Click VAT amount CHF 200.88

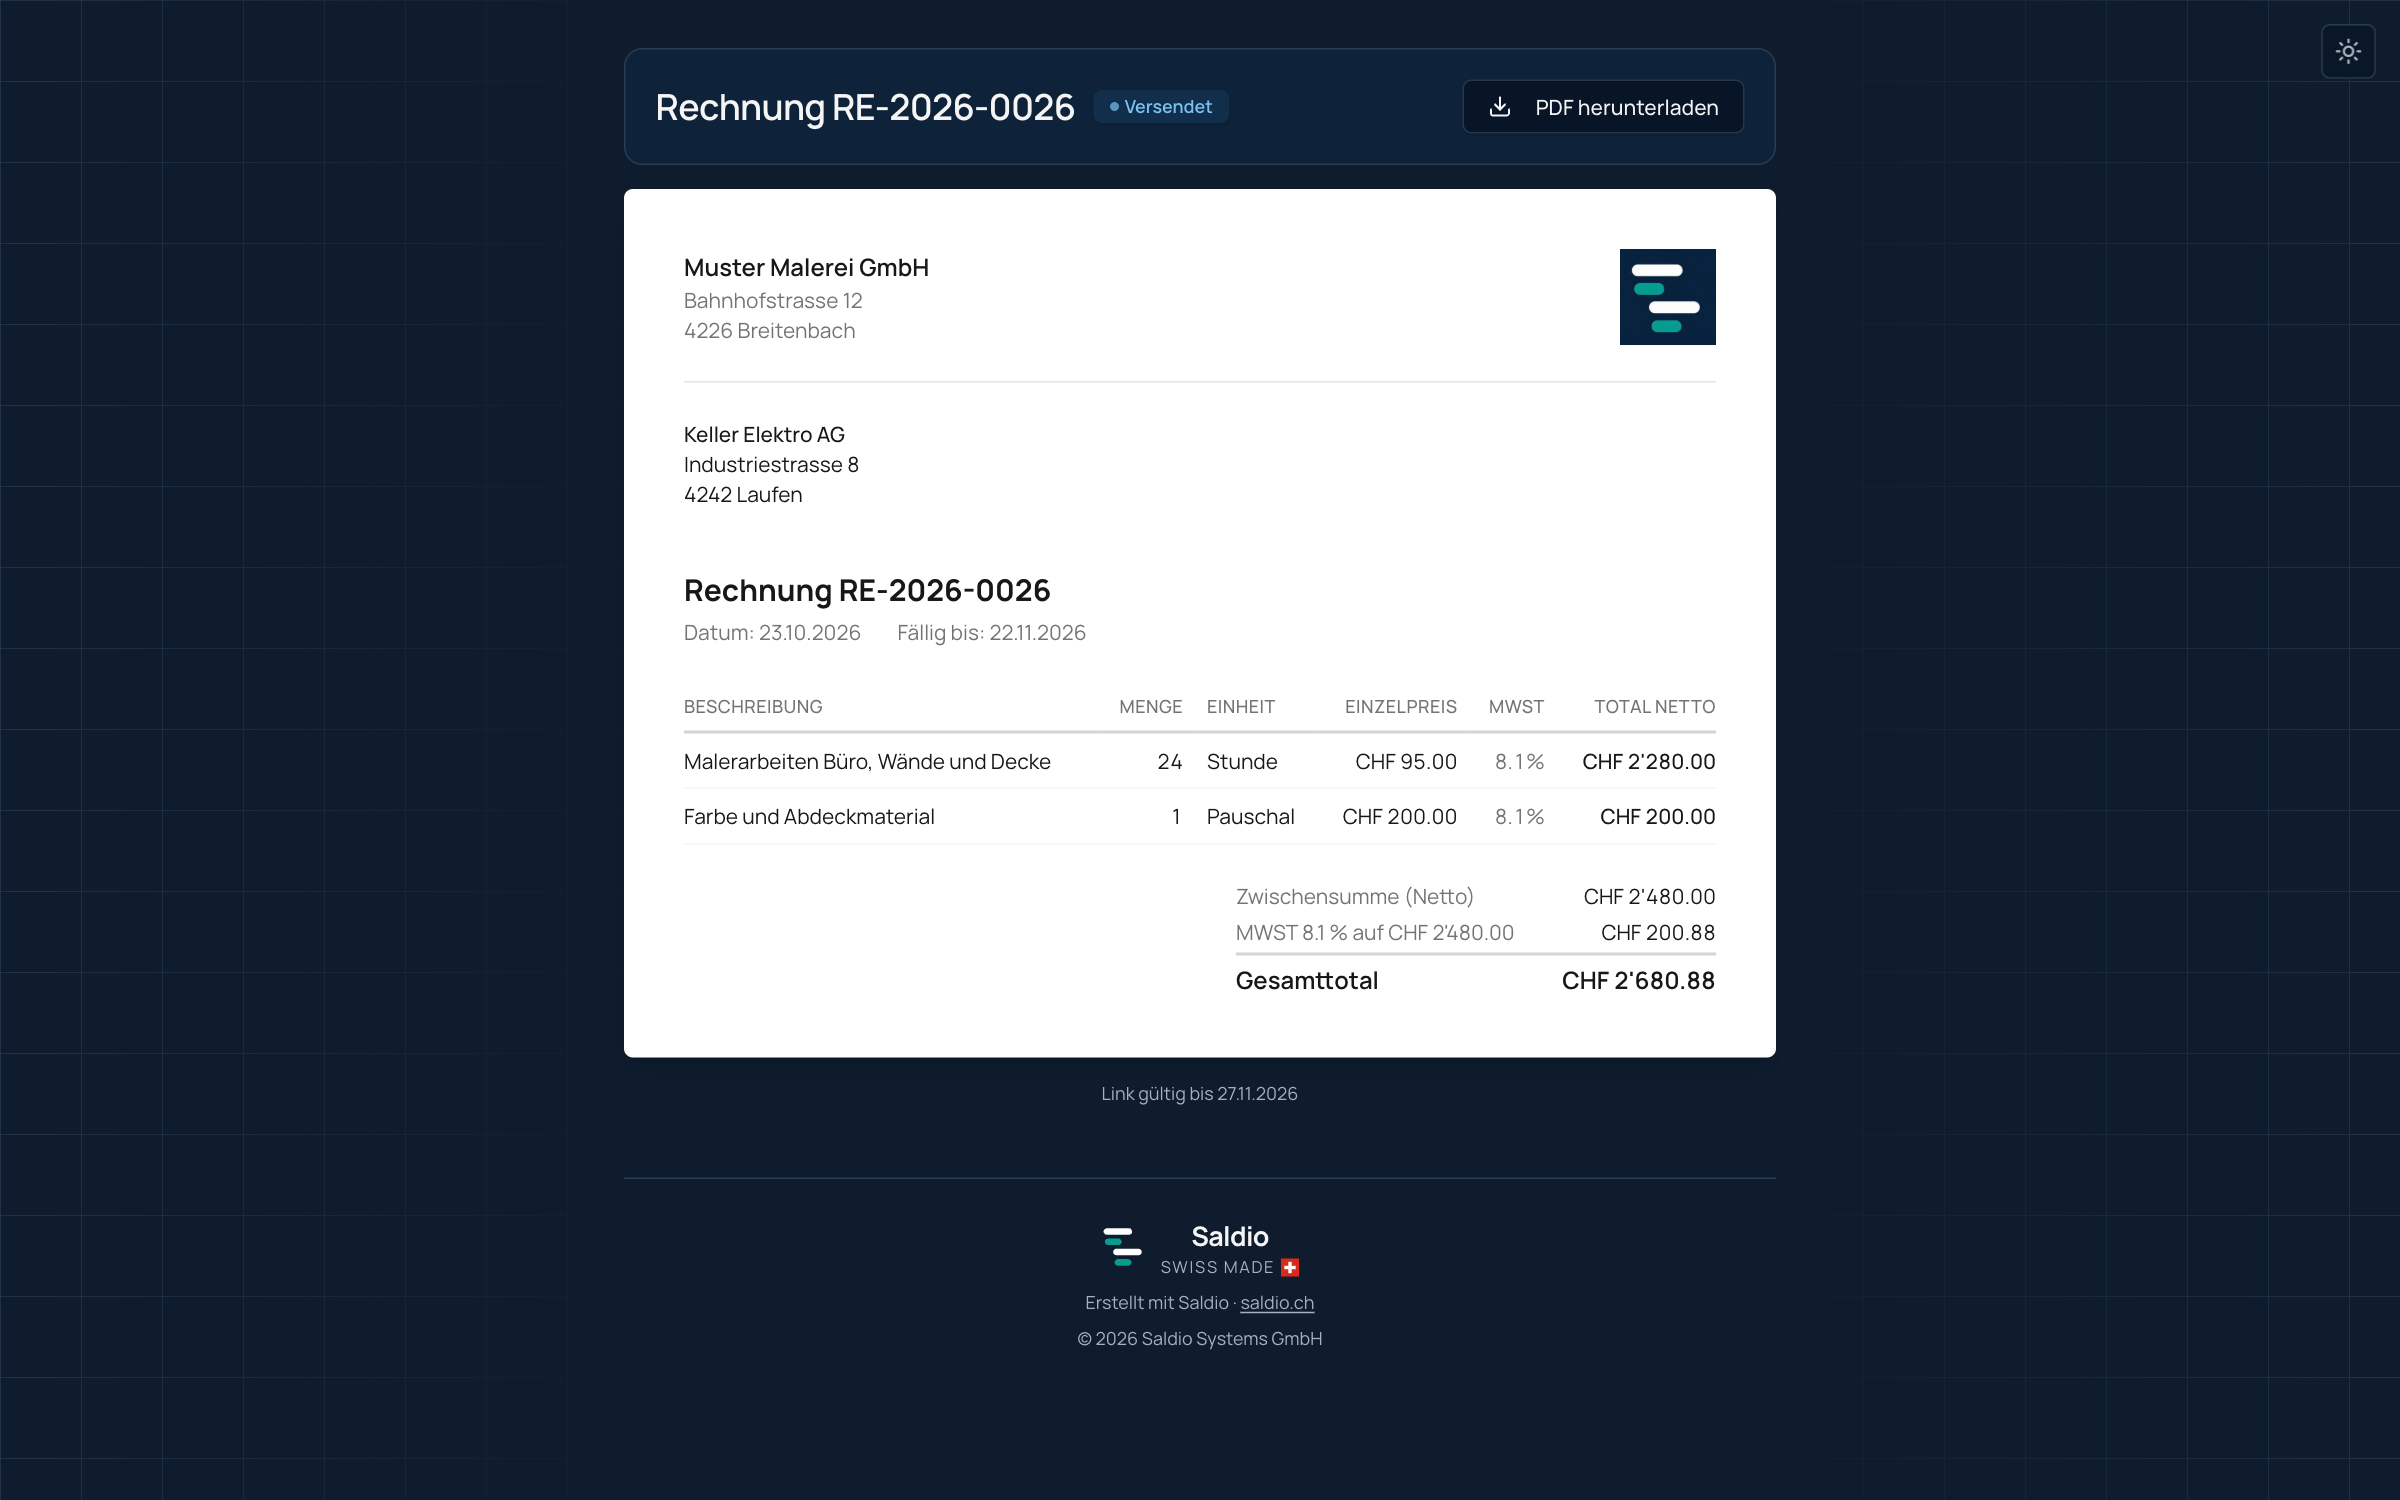click(1658, 932)
